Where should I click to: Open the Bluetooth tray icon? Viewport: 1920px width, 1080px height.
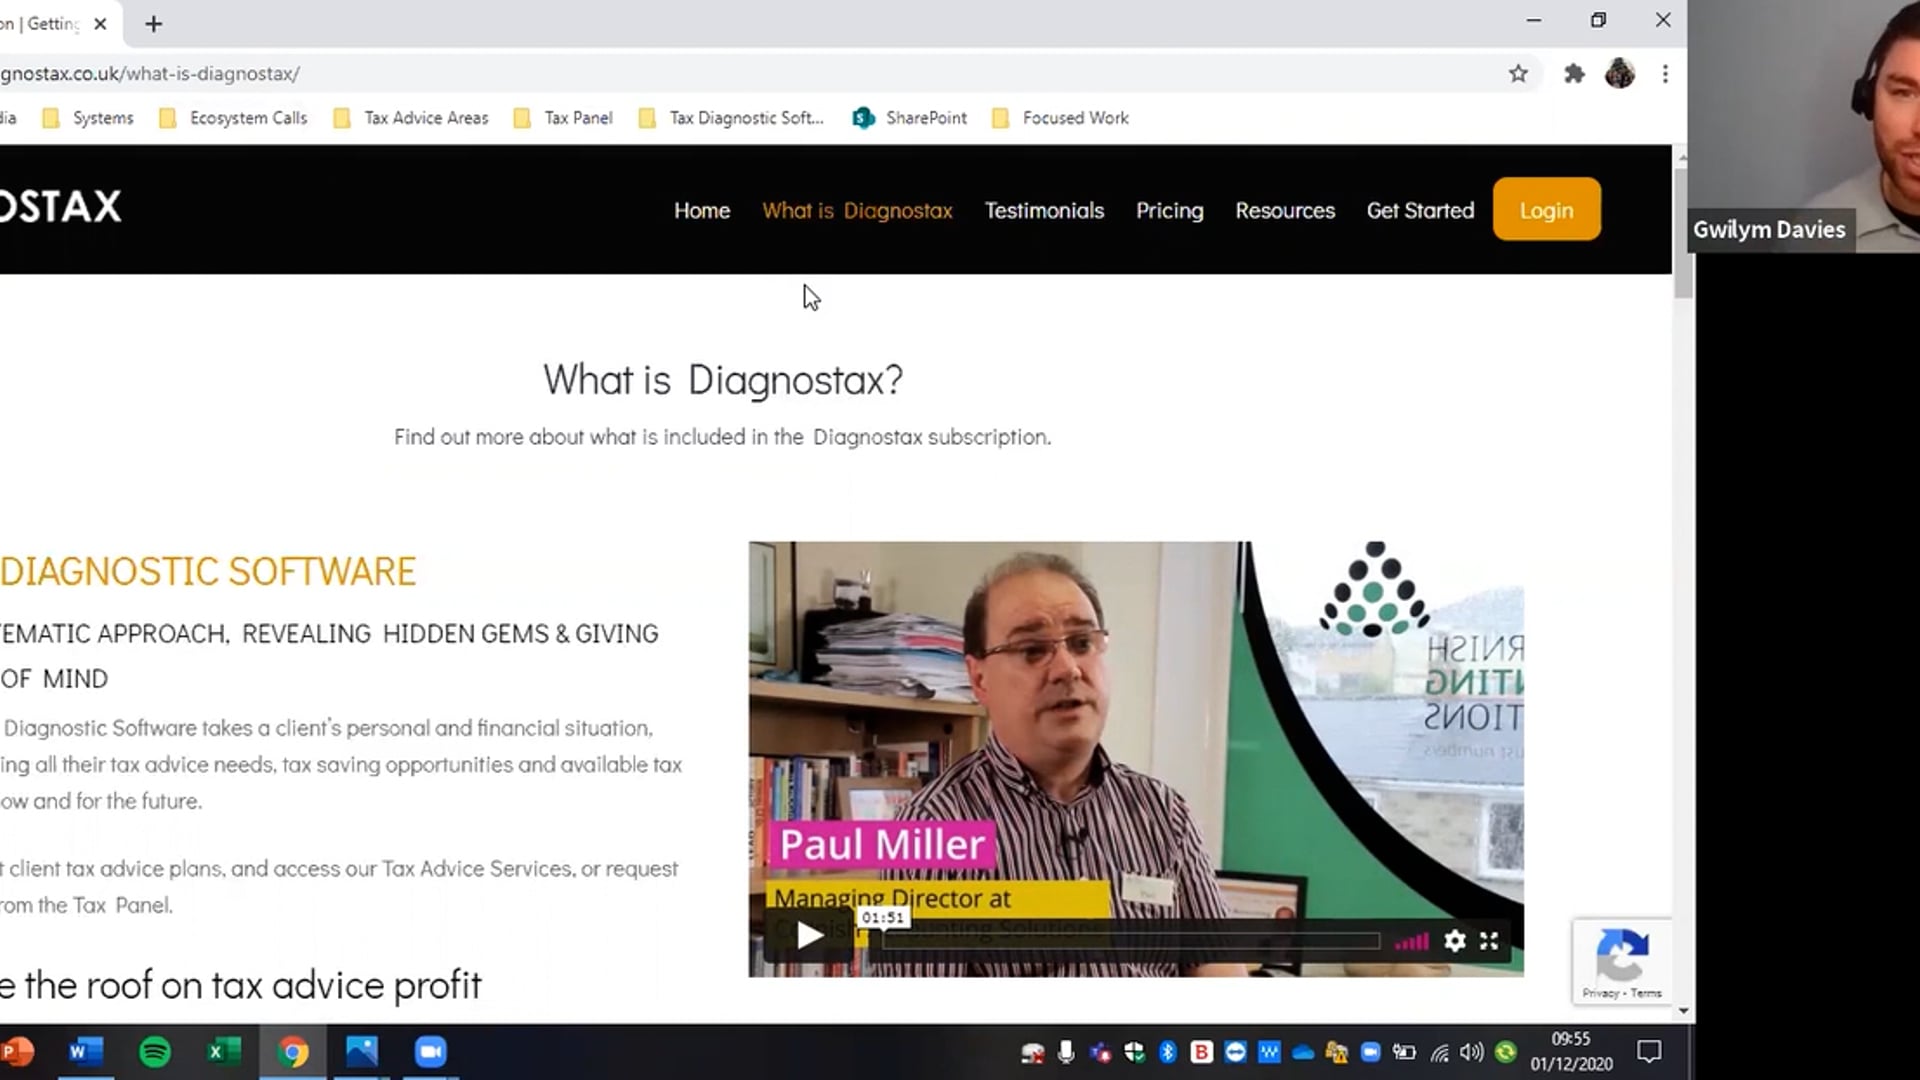[1168, 1052]
